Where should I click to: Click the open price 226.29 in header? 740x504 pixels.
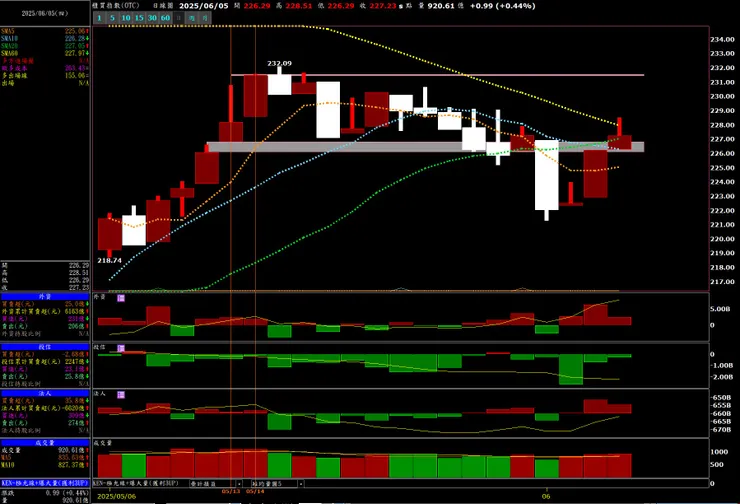(x=257, y=6)
